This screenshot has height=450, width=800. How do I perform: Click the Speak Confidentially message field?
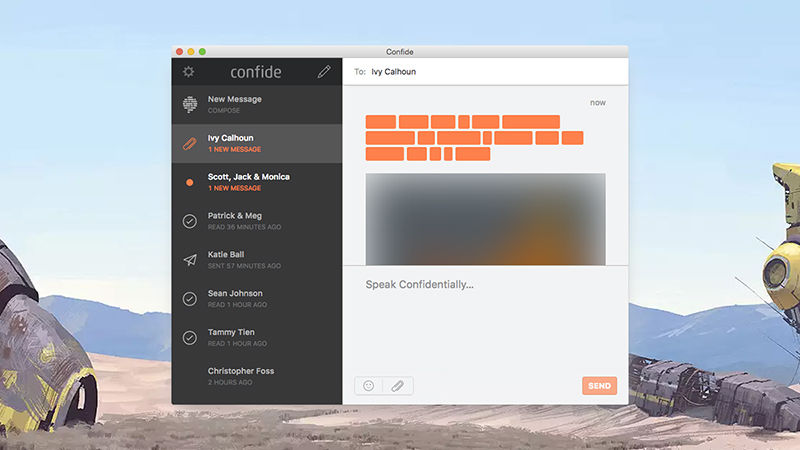(485, 319)
